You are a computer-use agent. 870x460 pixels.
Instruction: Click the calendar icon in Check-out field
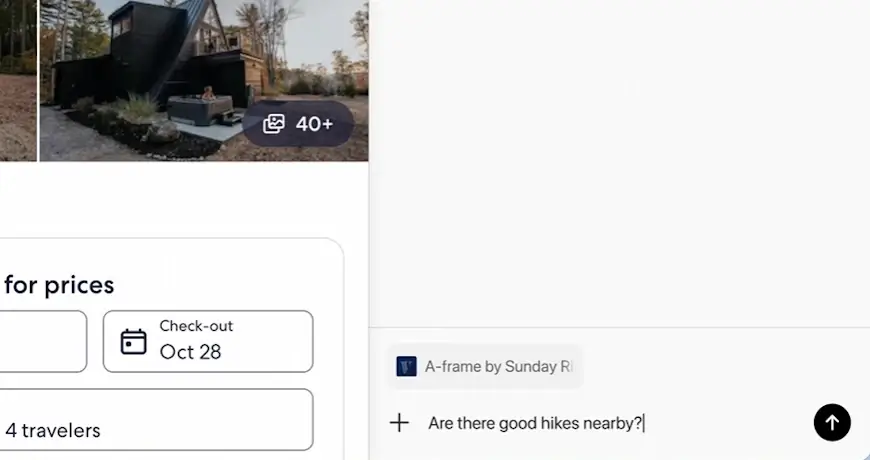click(x=134, y=342)
